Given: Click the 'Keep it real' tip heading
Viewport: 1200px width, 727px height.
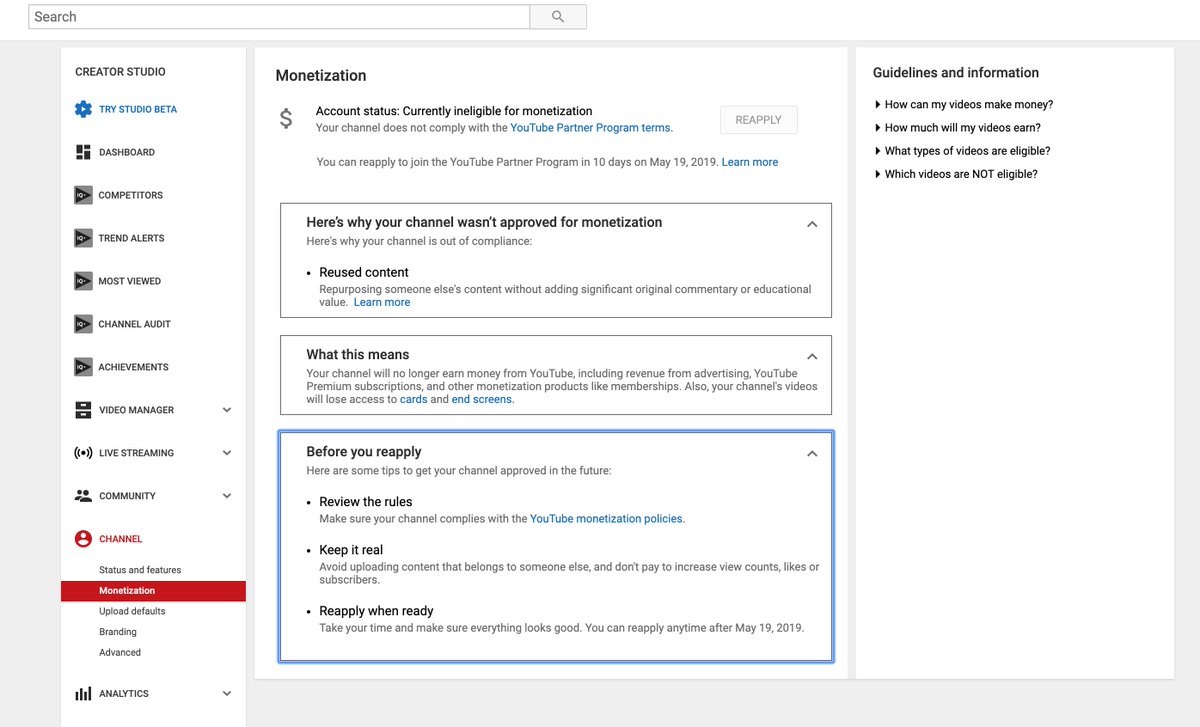Looking at the screenshot, I should pos(351,550).
